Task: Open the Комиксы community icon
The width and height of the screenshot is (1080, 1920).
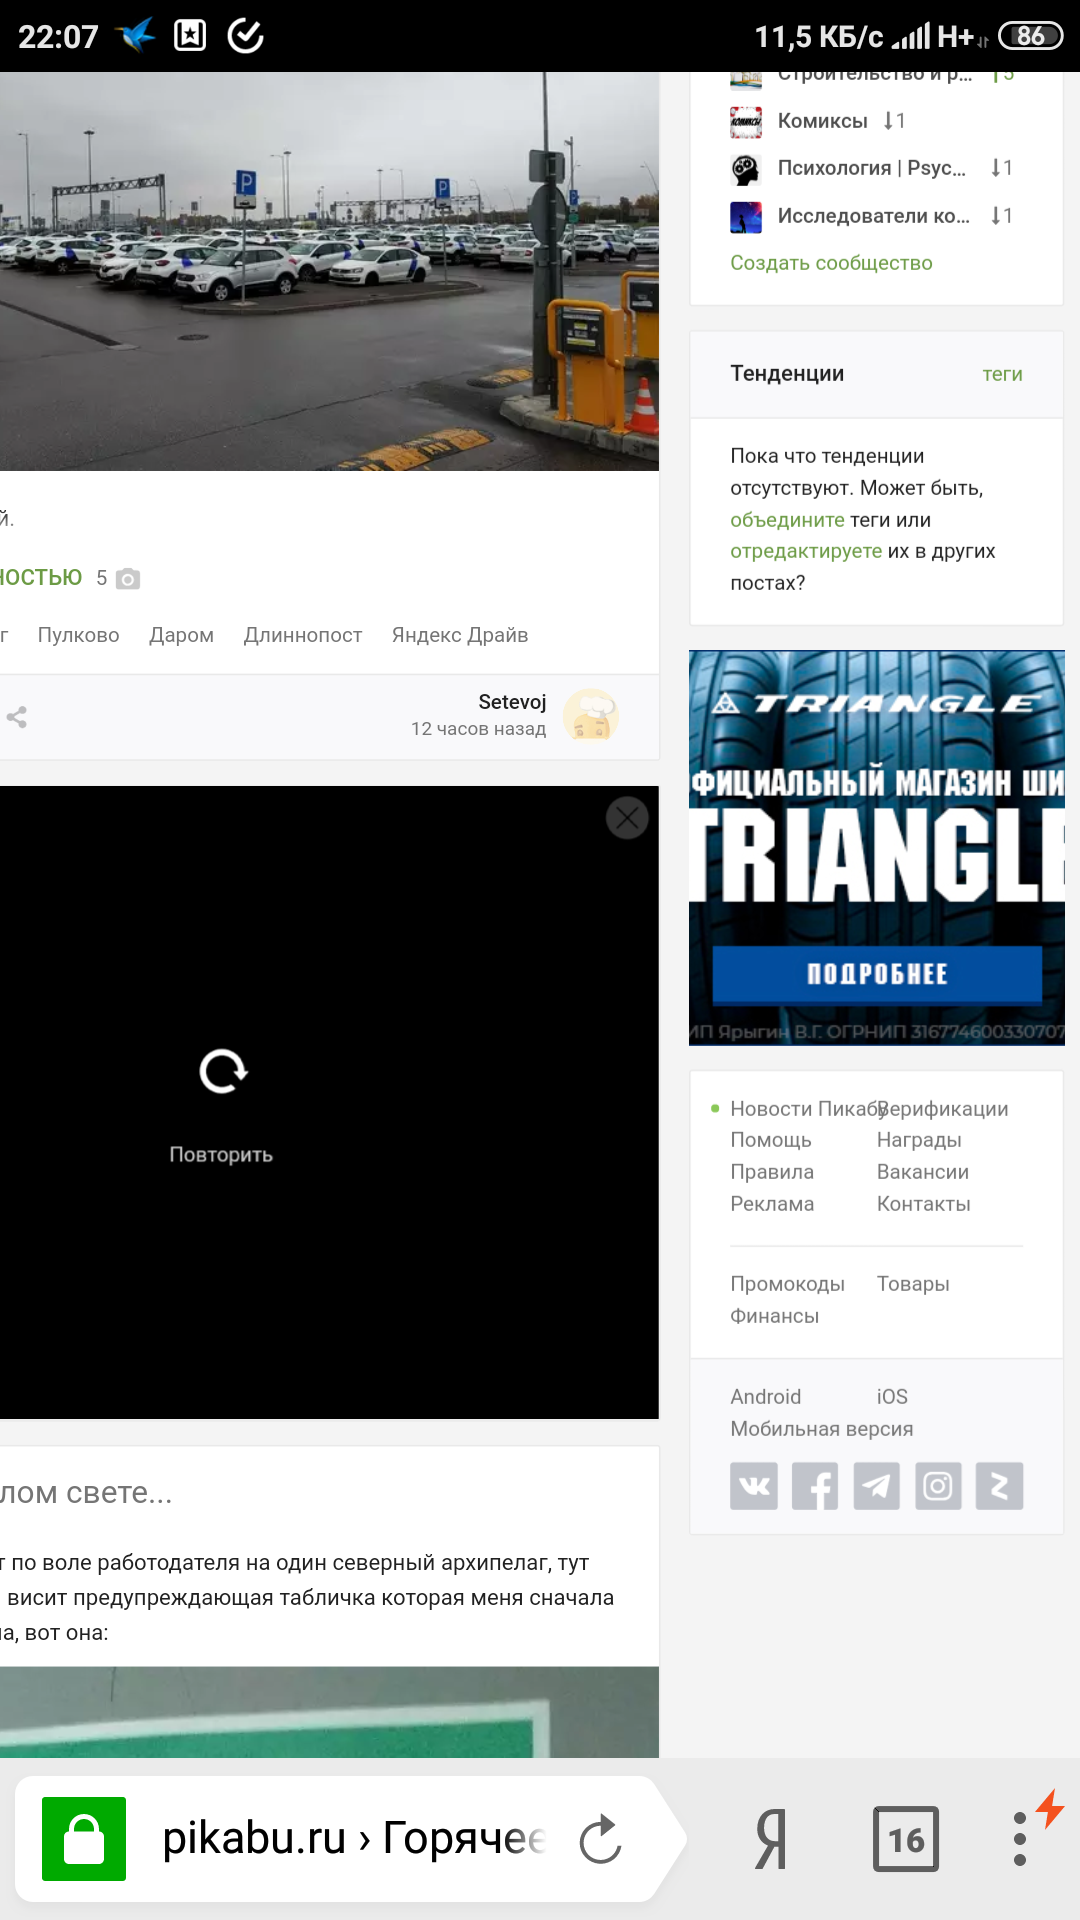Action: [746, 122]
